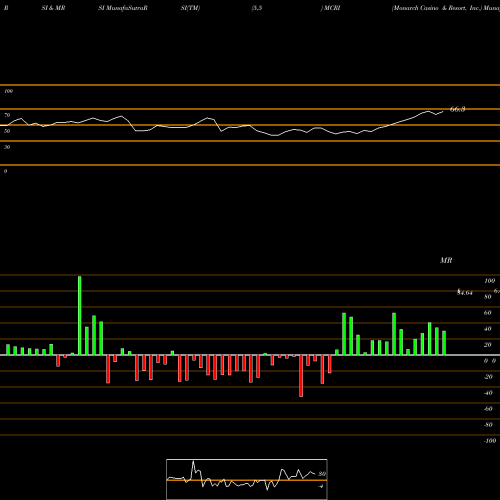Click the longest red bar in the MR histogram

click(x=301, y=376)
